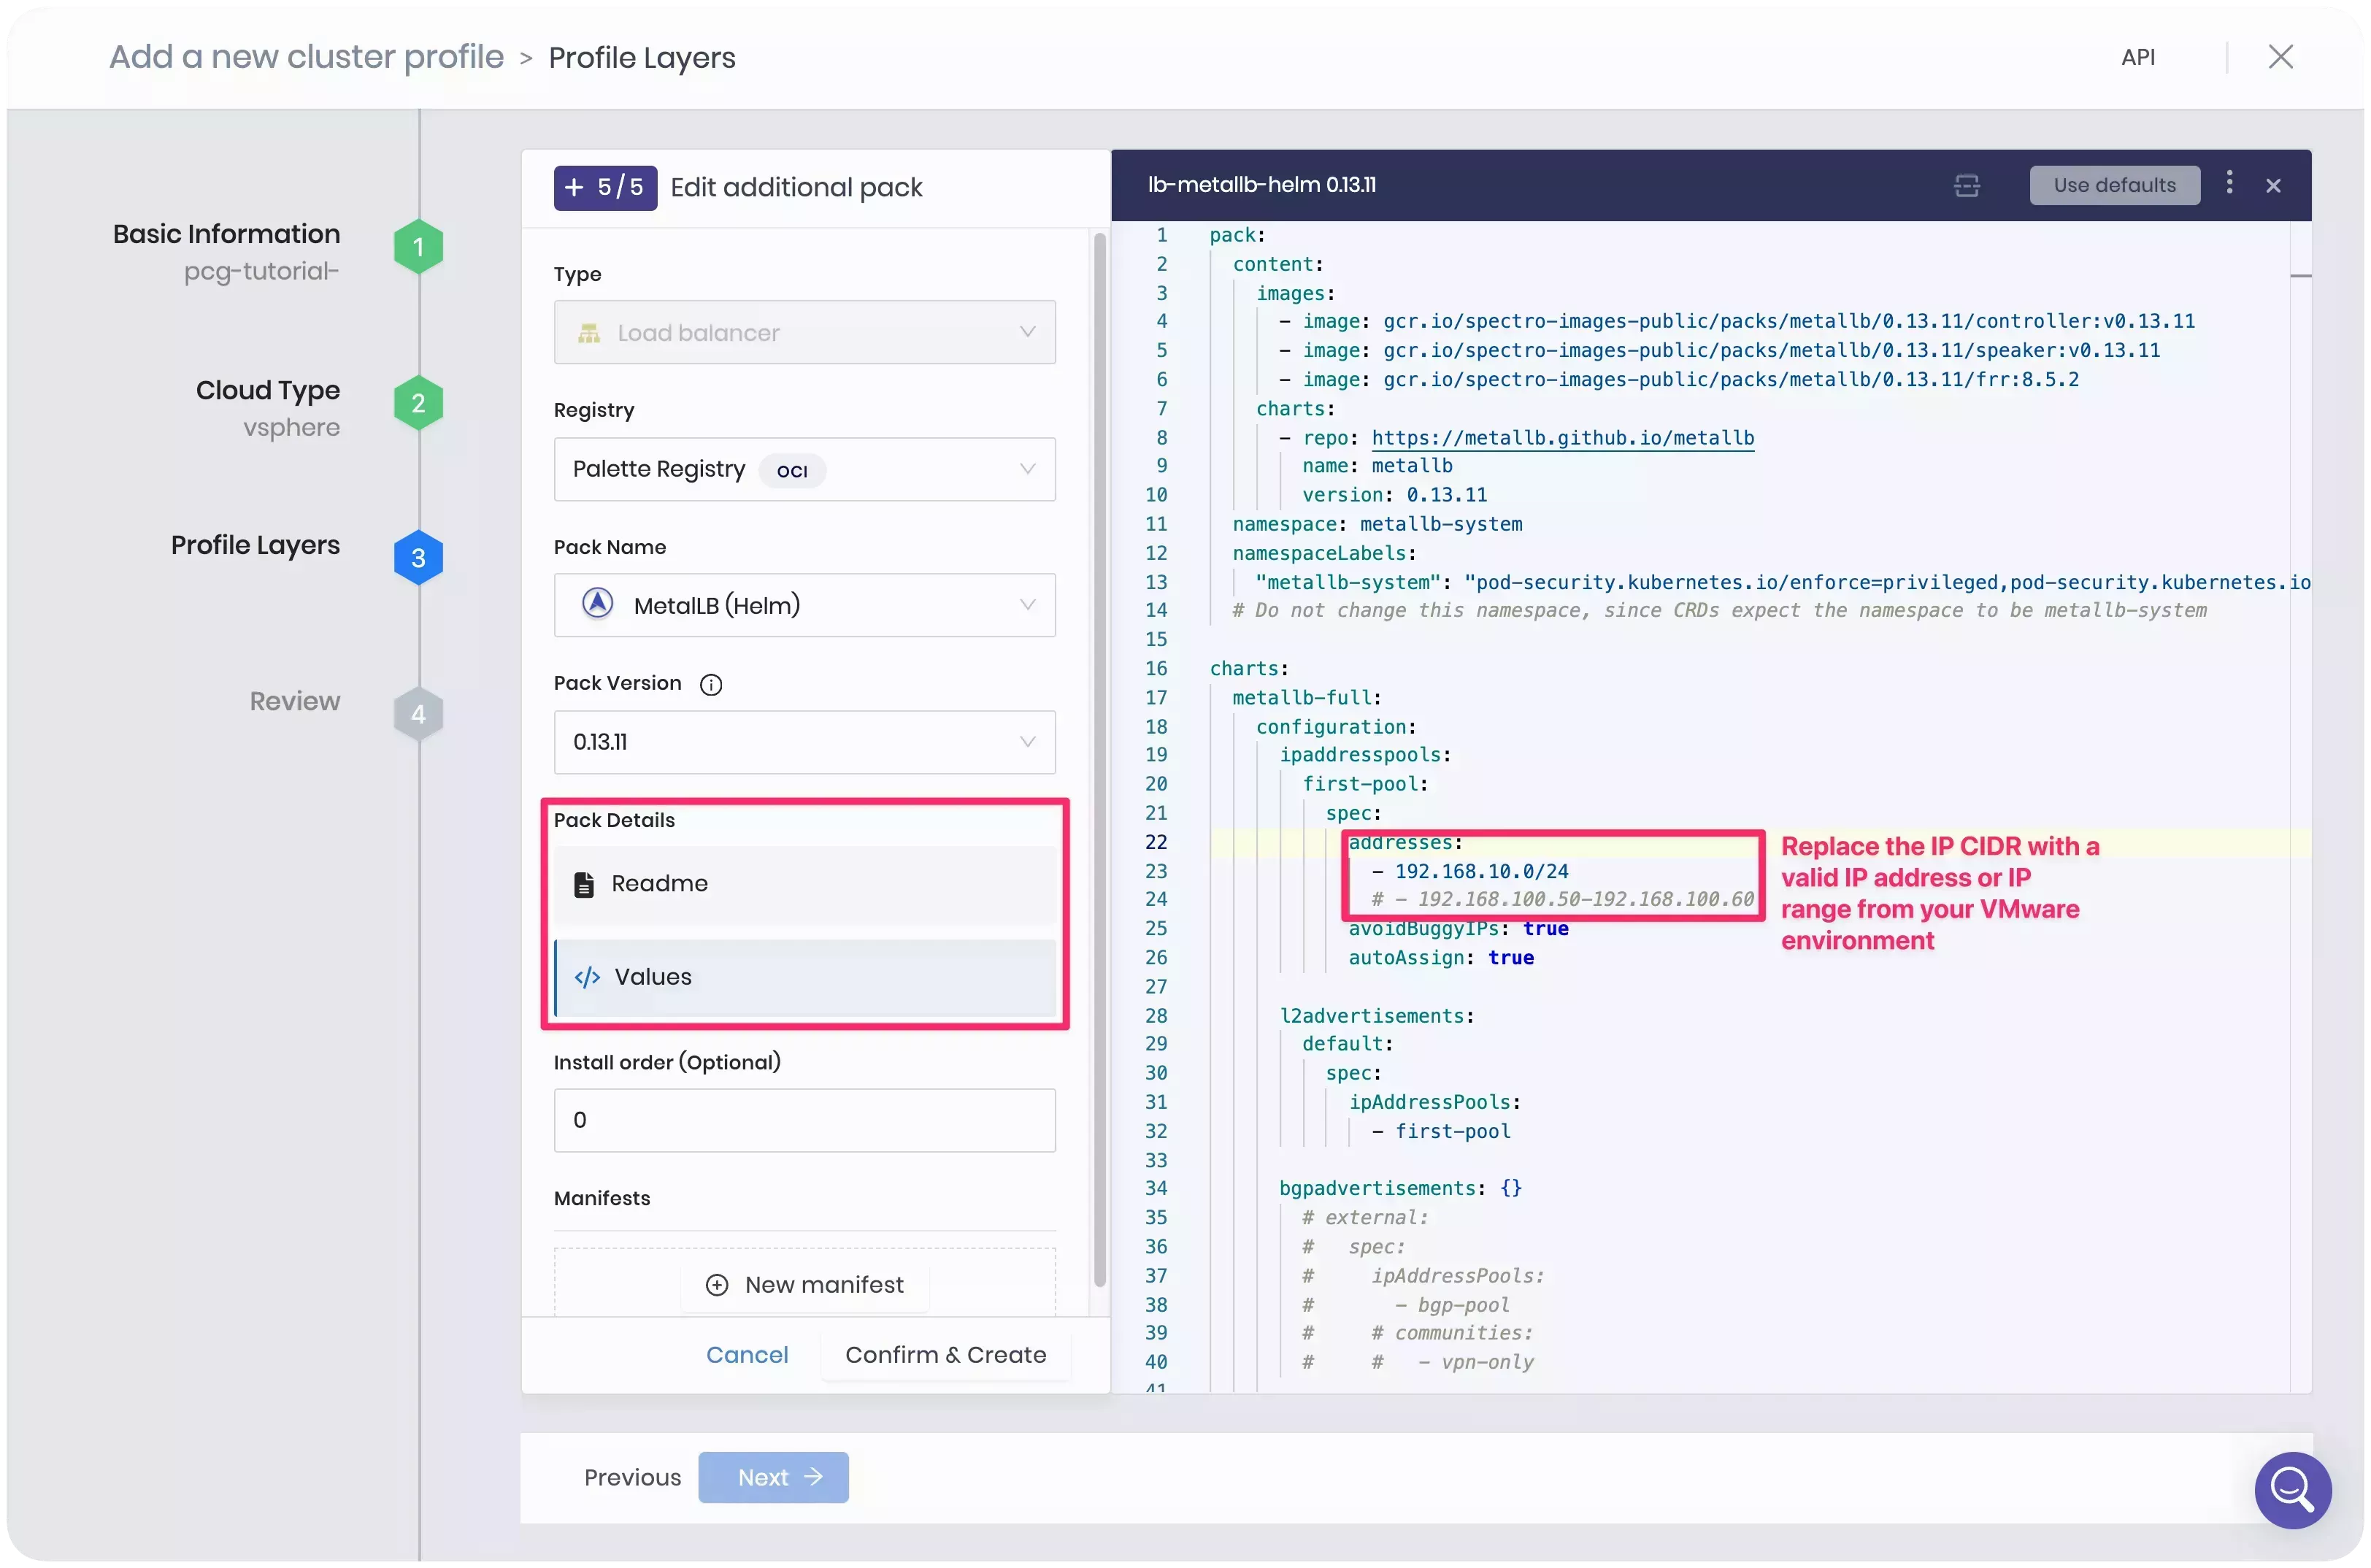2371x1568 pixels.
Task: Close the lb-metallb-helm editor panel
Action: point(2273,186)
